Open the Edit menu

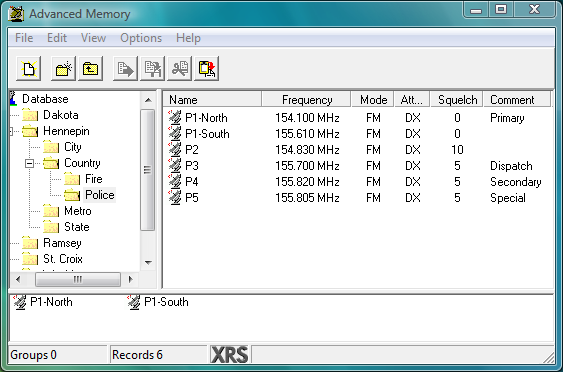[x=57, y=38]
